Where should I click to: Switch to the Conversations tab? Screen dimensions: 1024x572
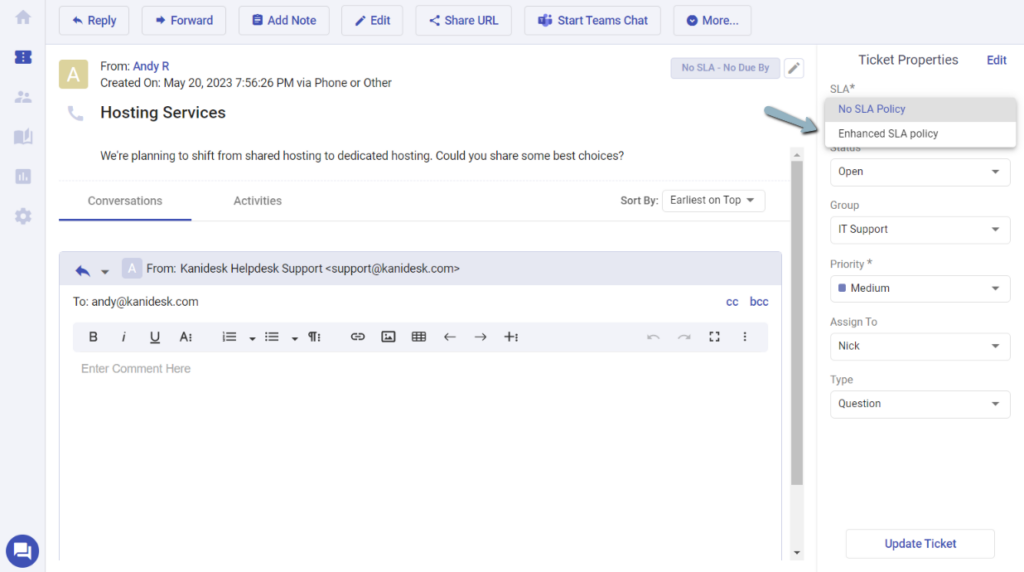[125, 201]
